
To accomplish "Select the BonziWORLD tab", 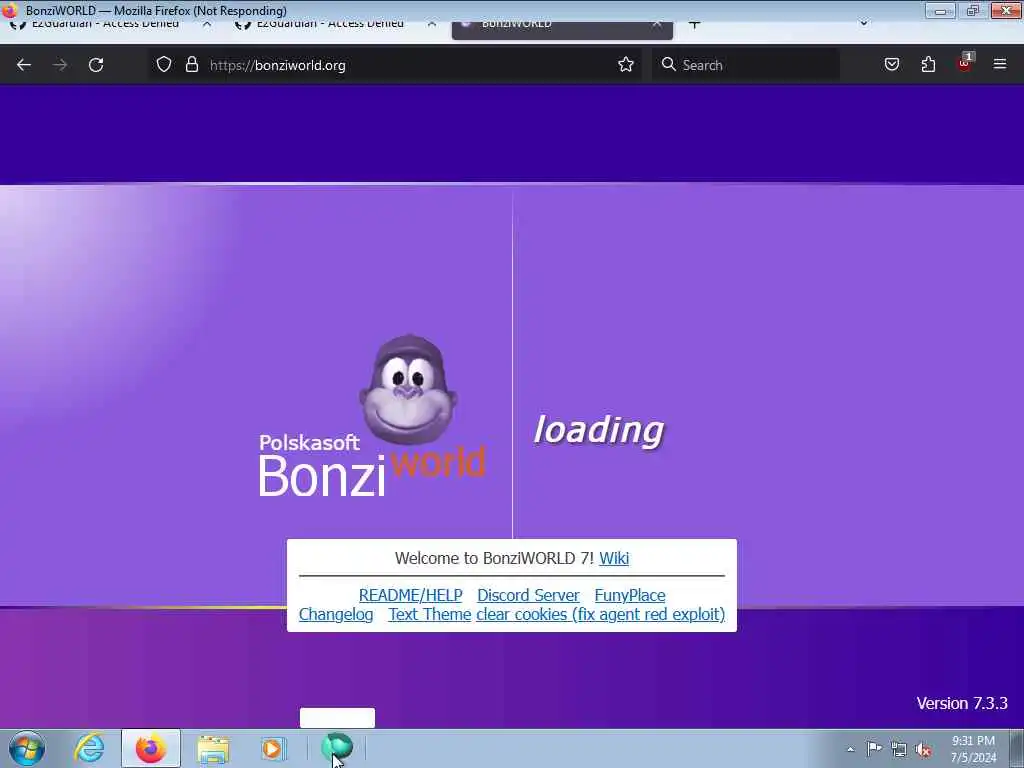I will point(562,30).
